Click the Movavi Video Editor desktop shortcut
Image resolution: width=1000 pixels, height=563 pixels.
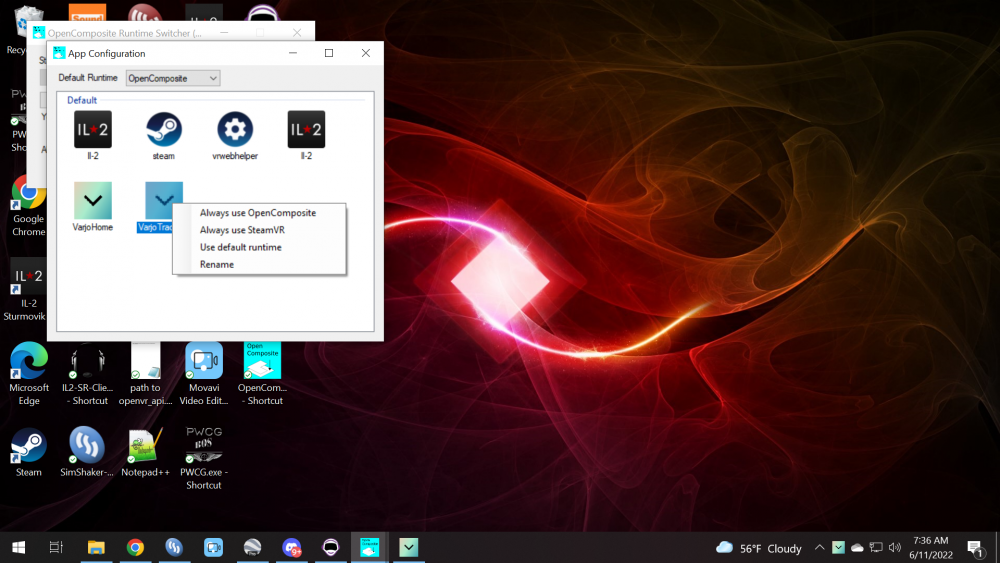pyautogui.click(x=204, y=362)
